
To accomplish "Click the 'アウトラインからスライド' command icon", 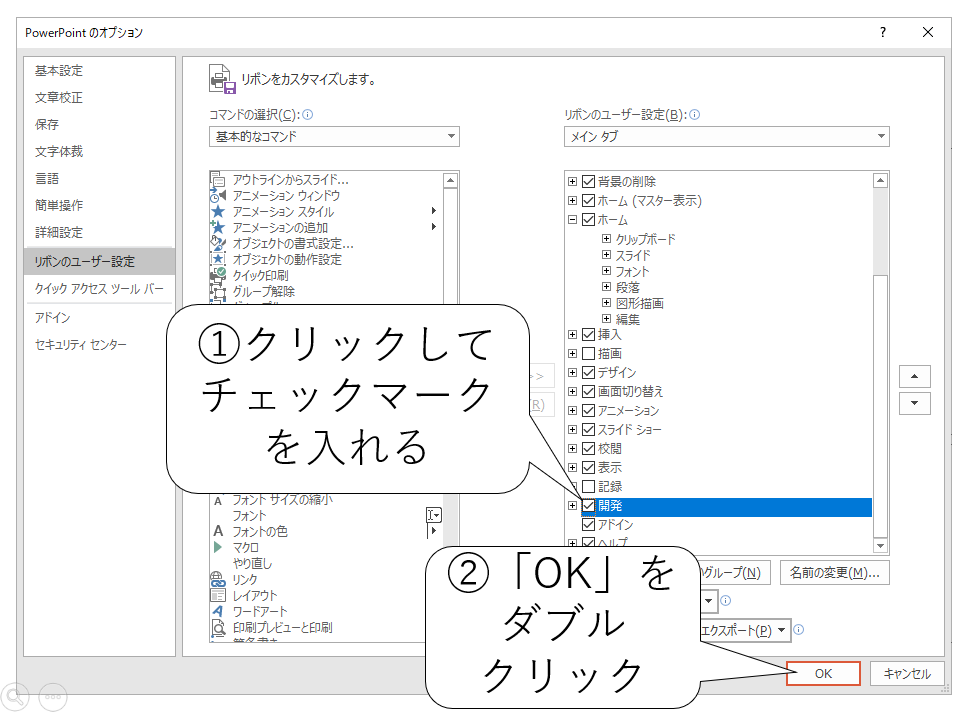I will click(x=218, y=180).
